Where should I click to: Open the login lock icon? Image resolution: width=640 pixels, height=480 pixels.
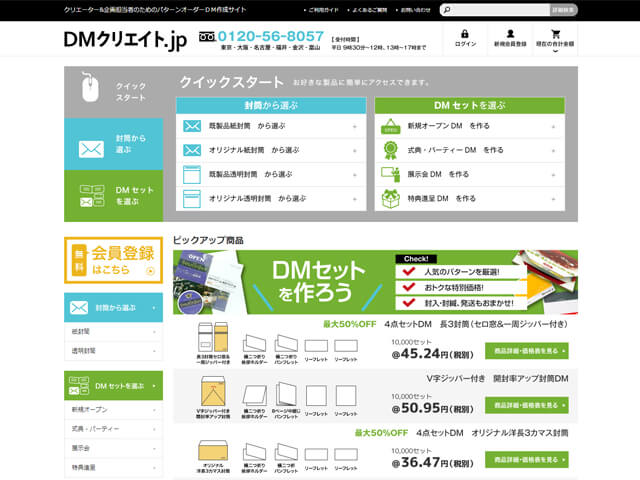[x=465, y=33]
